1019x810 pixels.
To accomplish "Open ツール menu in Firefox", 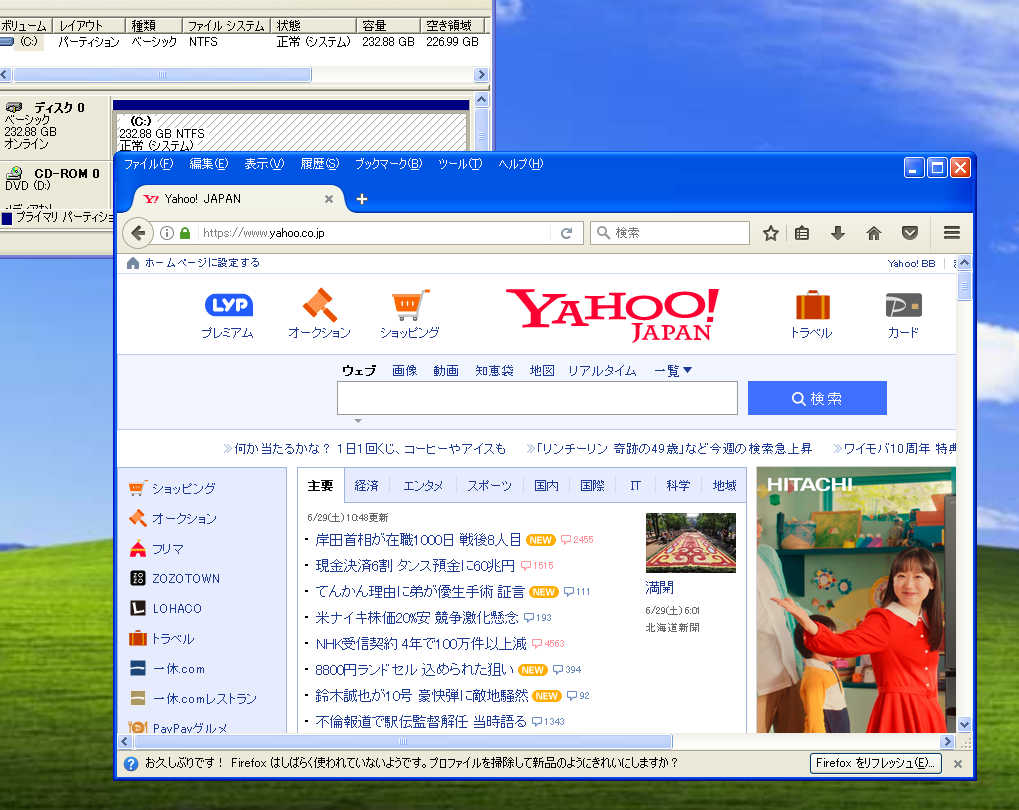I will point(459,164).
